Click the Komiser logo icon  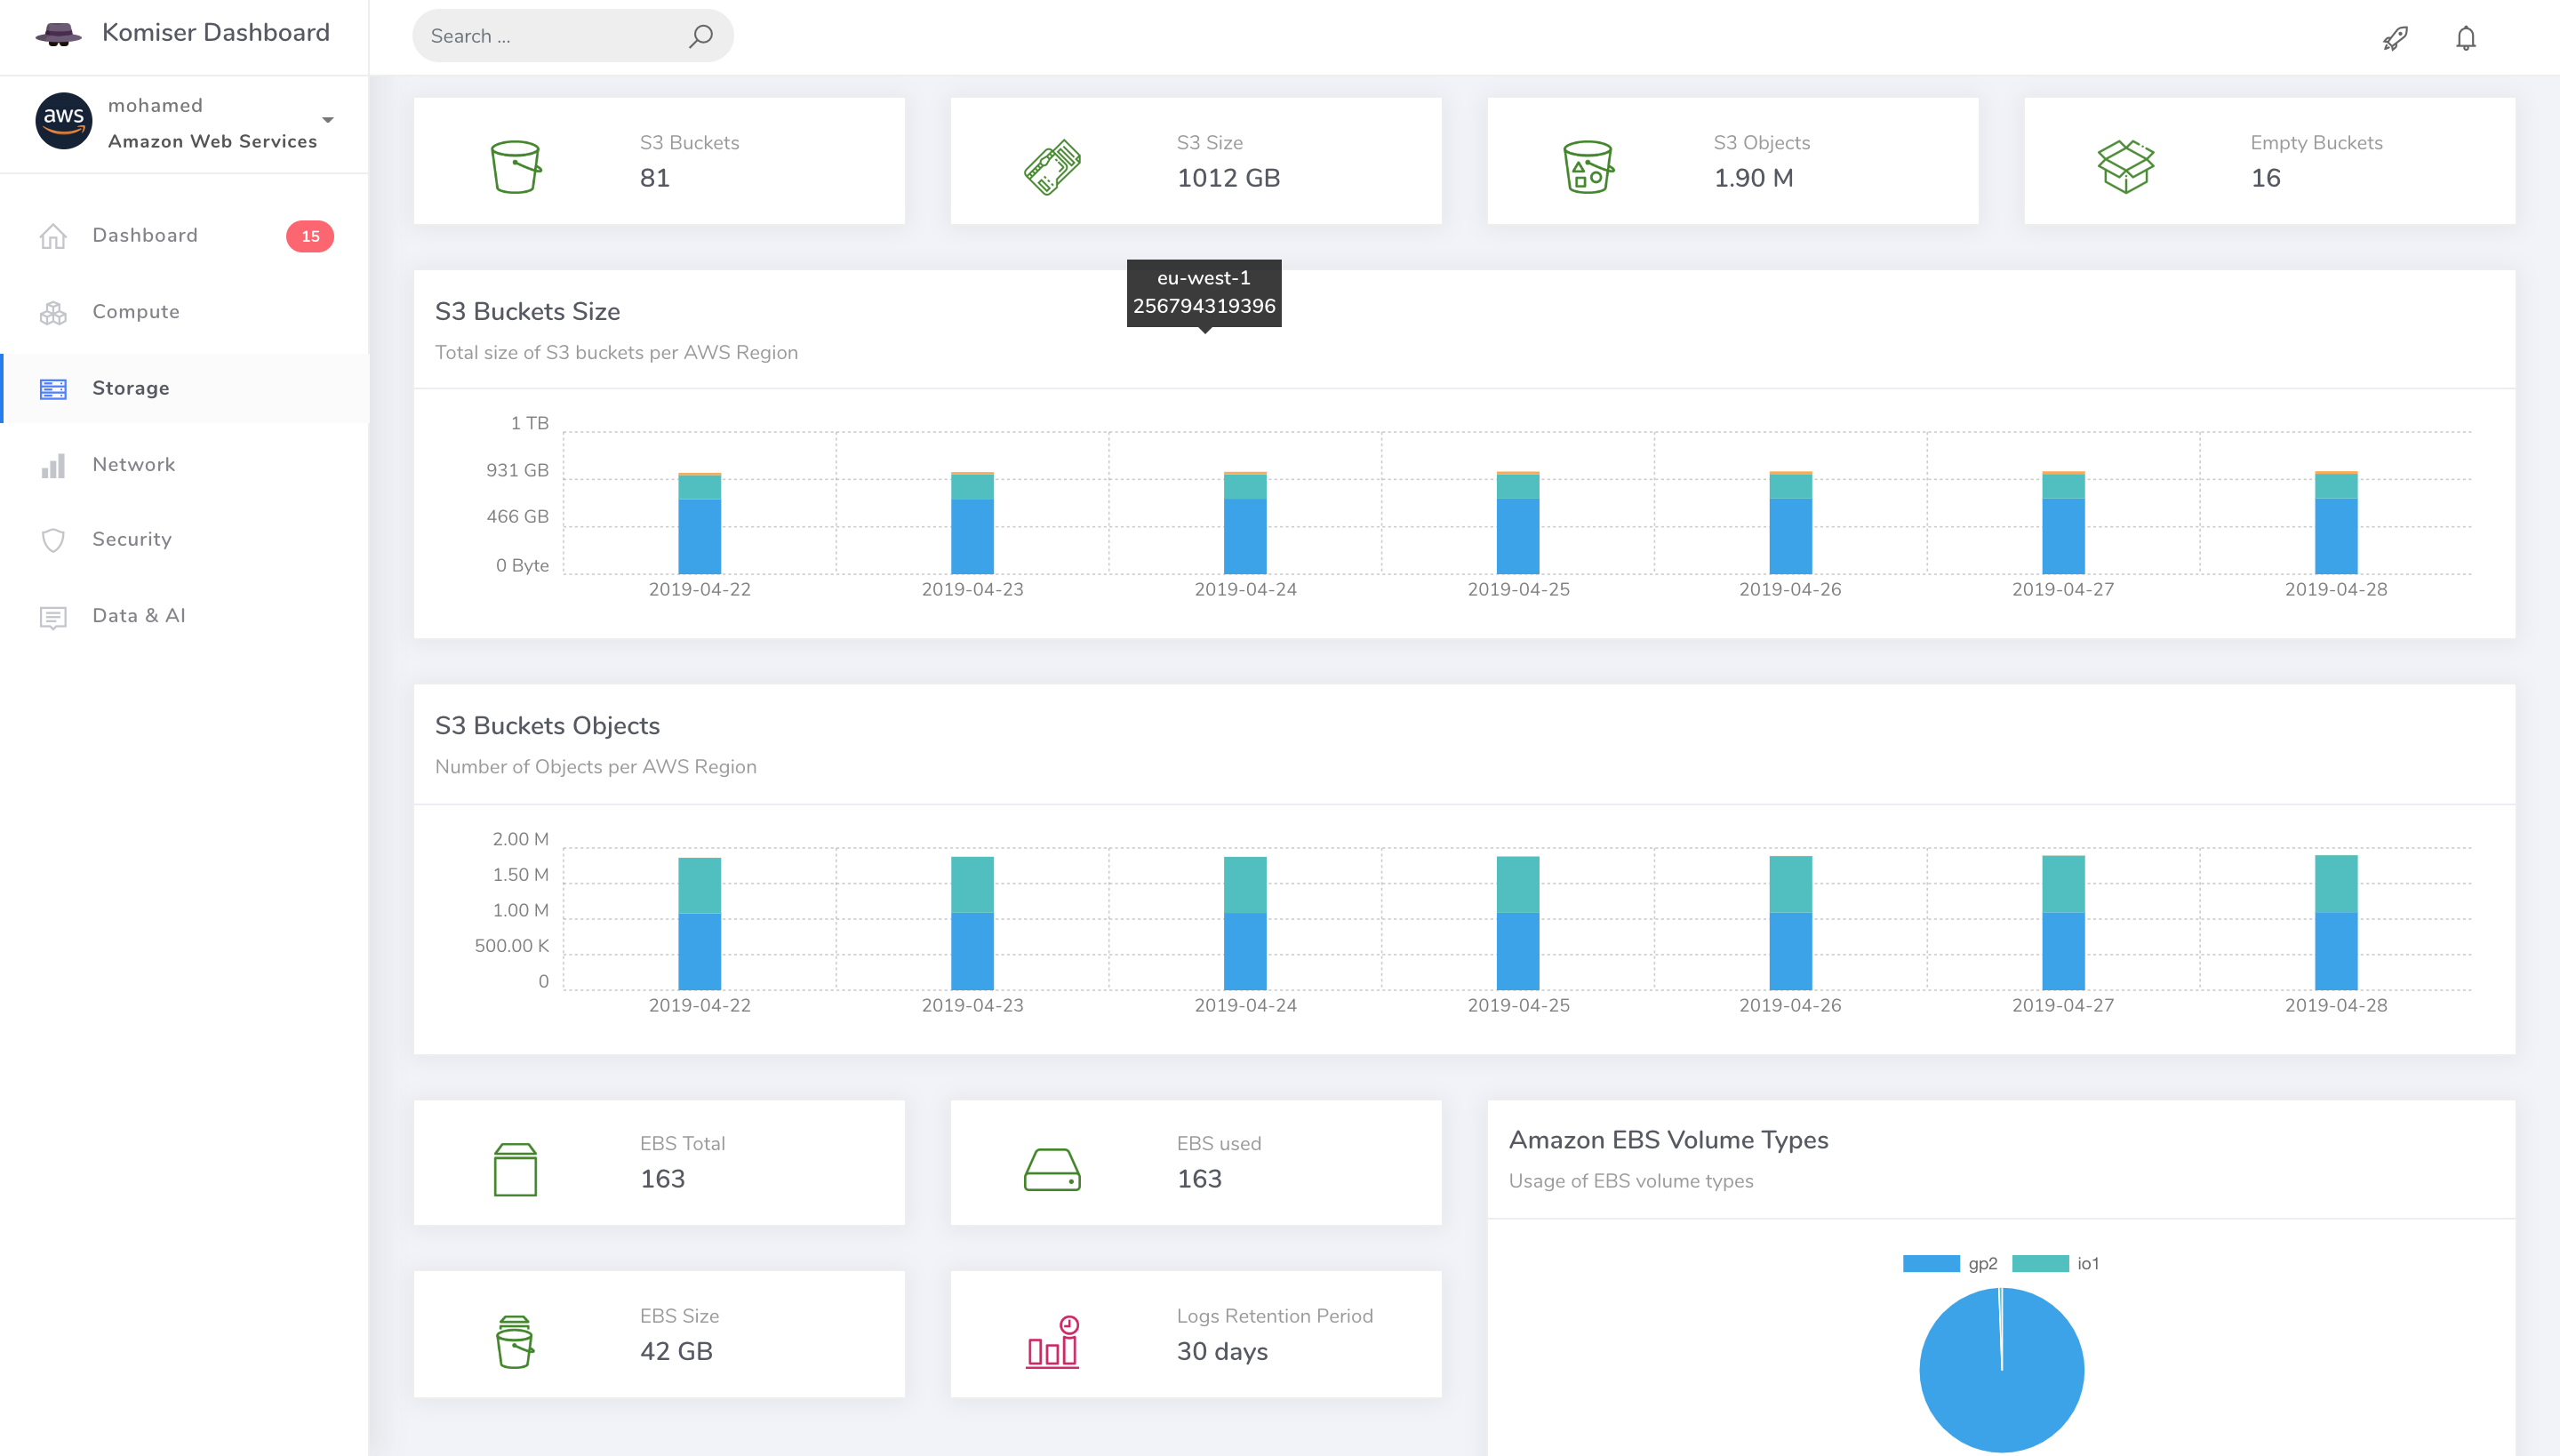pyautogui.click(x=58, y=34)
